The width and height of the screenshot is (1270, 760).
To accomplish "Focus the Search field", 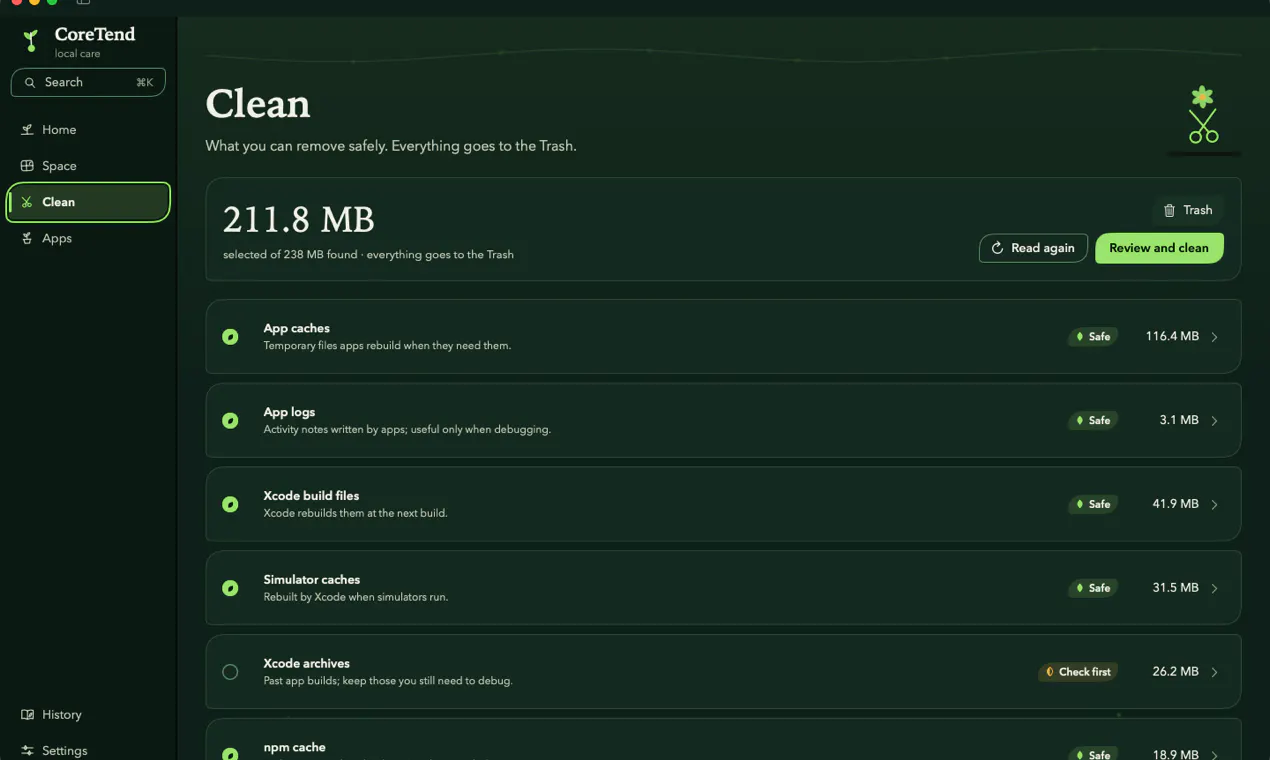I will tap(88, 82).
